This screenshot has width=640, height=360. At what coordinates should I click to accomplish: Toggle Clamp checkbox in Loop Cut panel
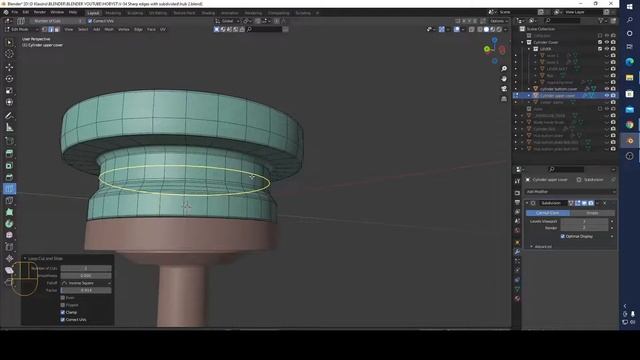coord(63,312)
